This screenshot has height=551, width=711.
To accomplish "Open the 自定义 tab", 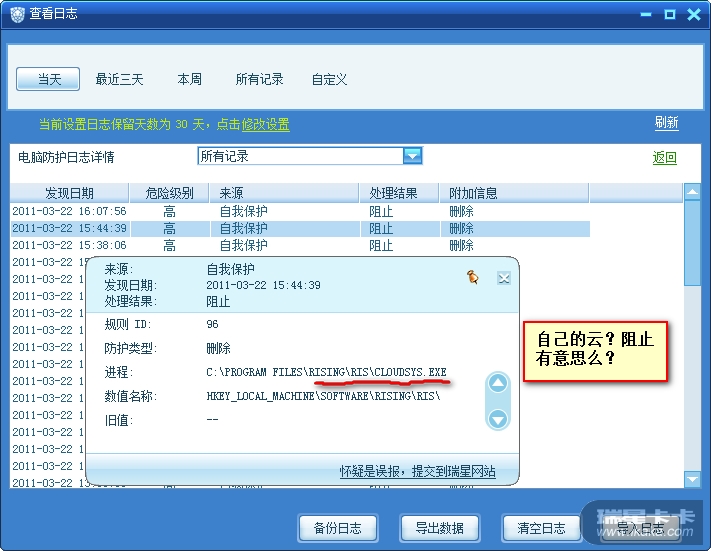I will [x=329, y=79].
